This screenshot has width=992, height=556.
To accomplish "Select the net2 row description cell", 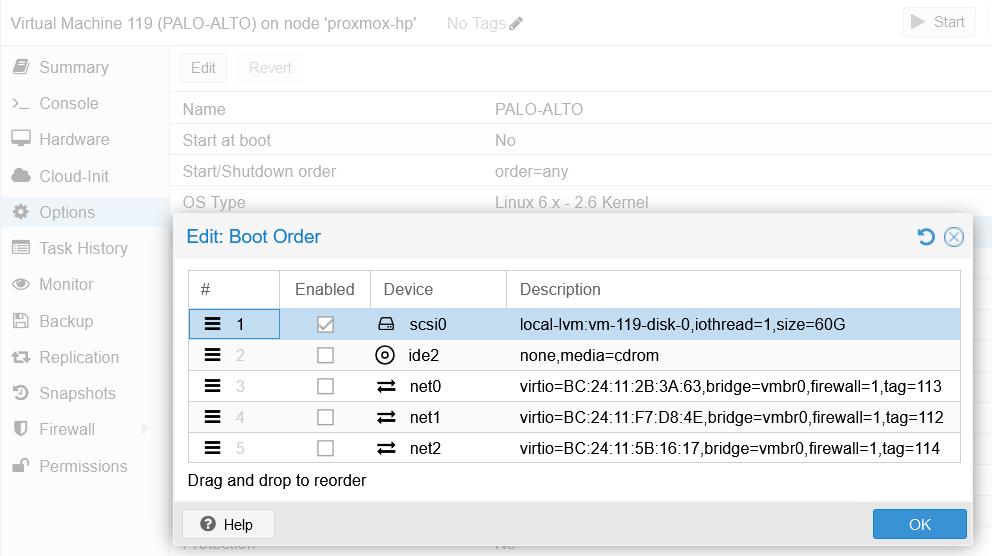I will coord(730,448).
